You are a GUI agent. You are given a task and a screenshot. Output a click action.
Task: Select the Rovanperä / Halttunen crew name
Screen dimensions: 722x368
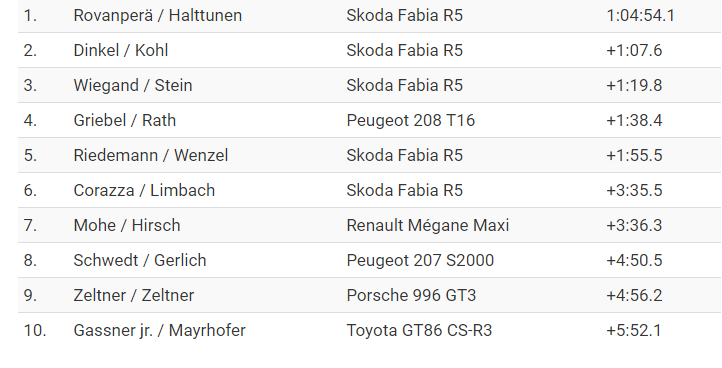click(157, 15)
